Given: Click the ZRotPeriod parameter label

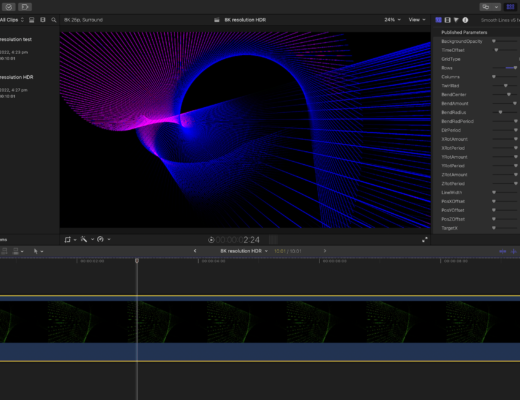Looking at the screenshot, I should [x=453, y=184].
